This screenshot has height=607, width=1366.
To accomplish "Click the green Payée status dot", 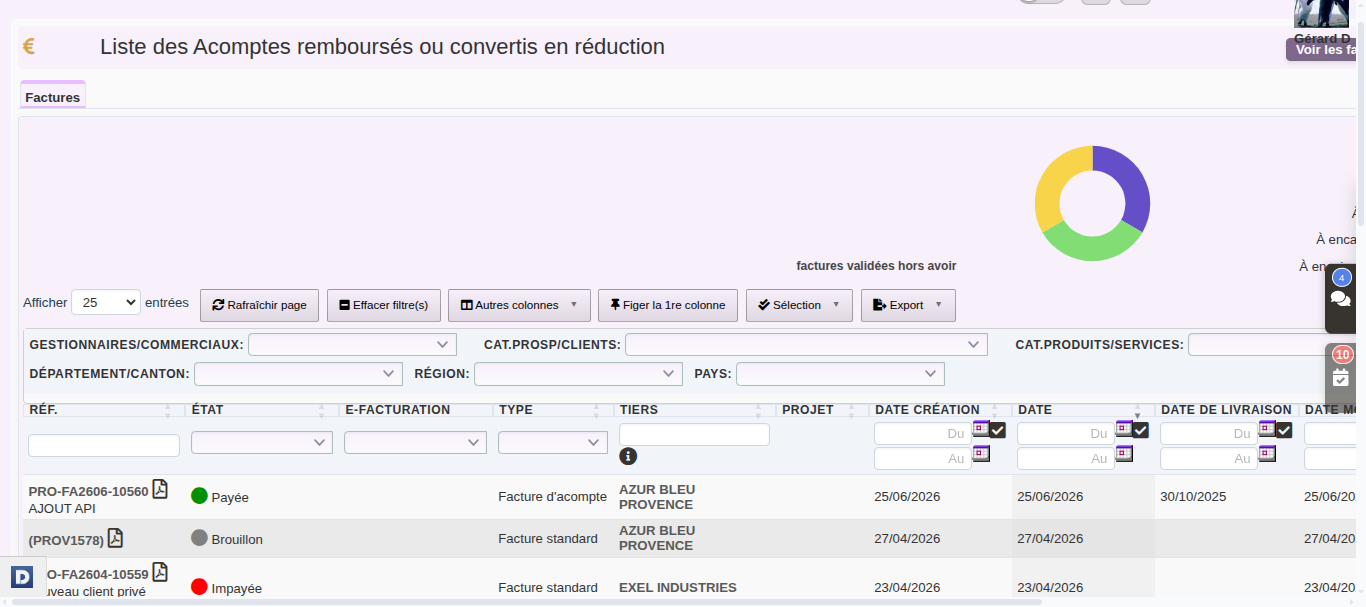I will click(199, 496).
